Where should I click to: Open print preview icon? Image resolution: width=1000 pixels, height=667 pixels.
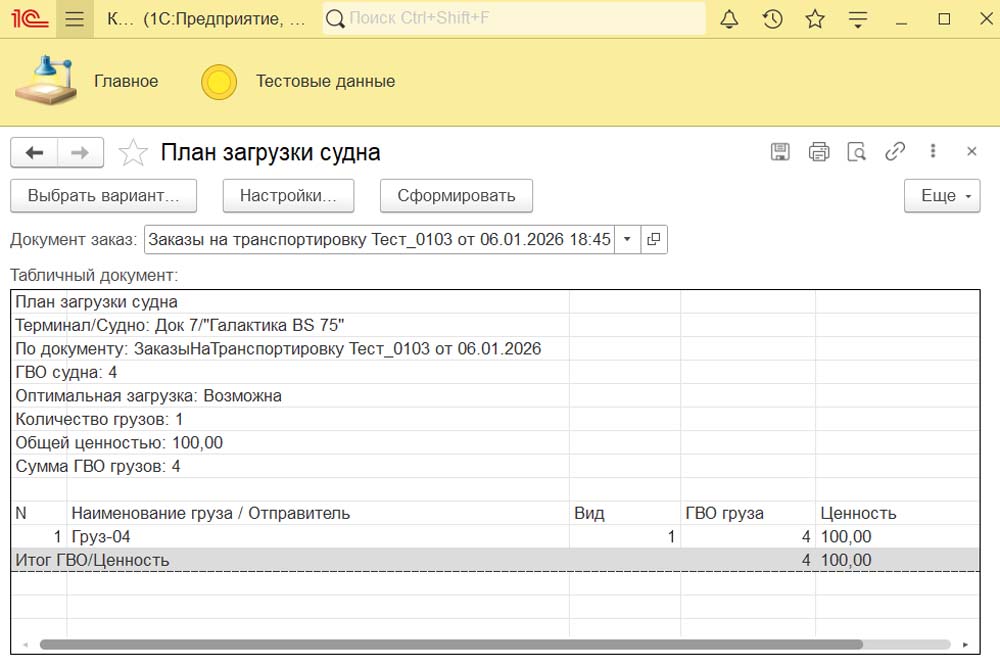tap(856, 152)
